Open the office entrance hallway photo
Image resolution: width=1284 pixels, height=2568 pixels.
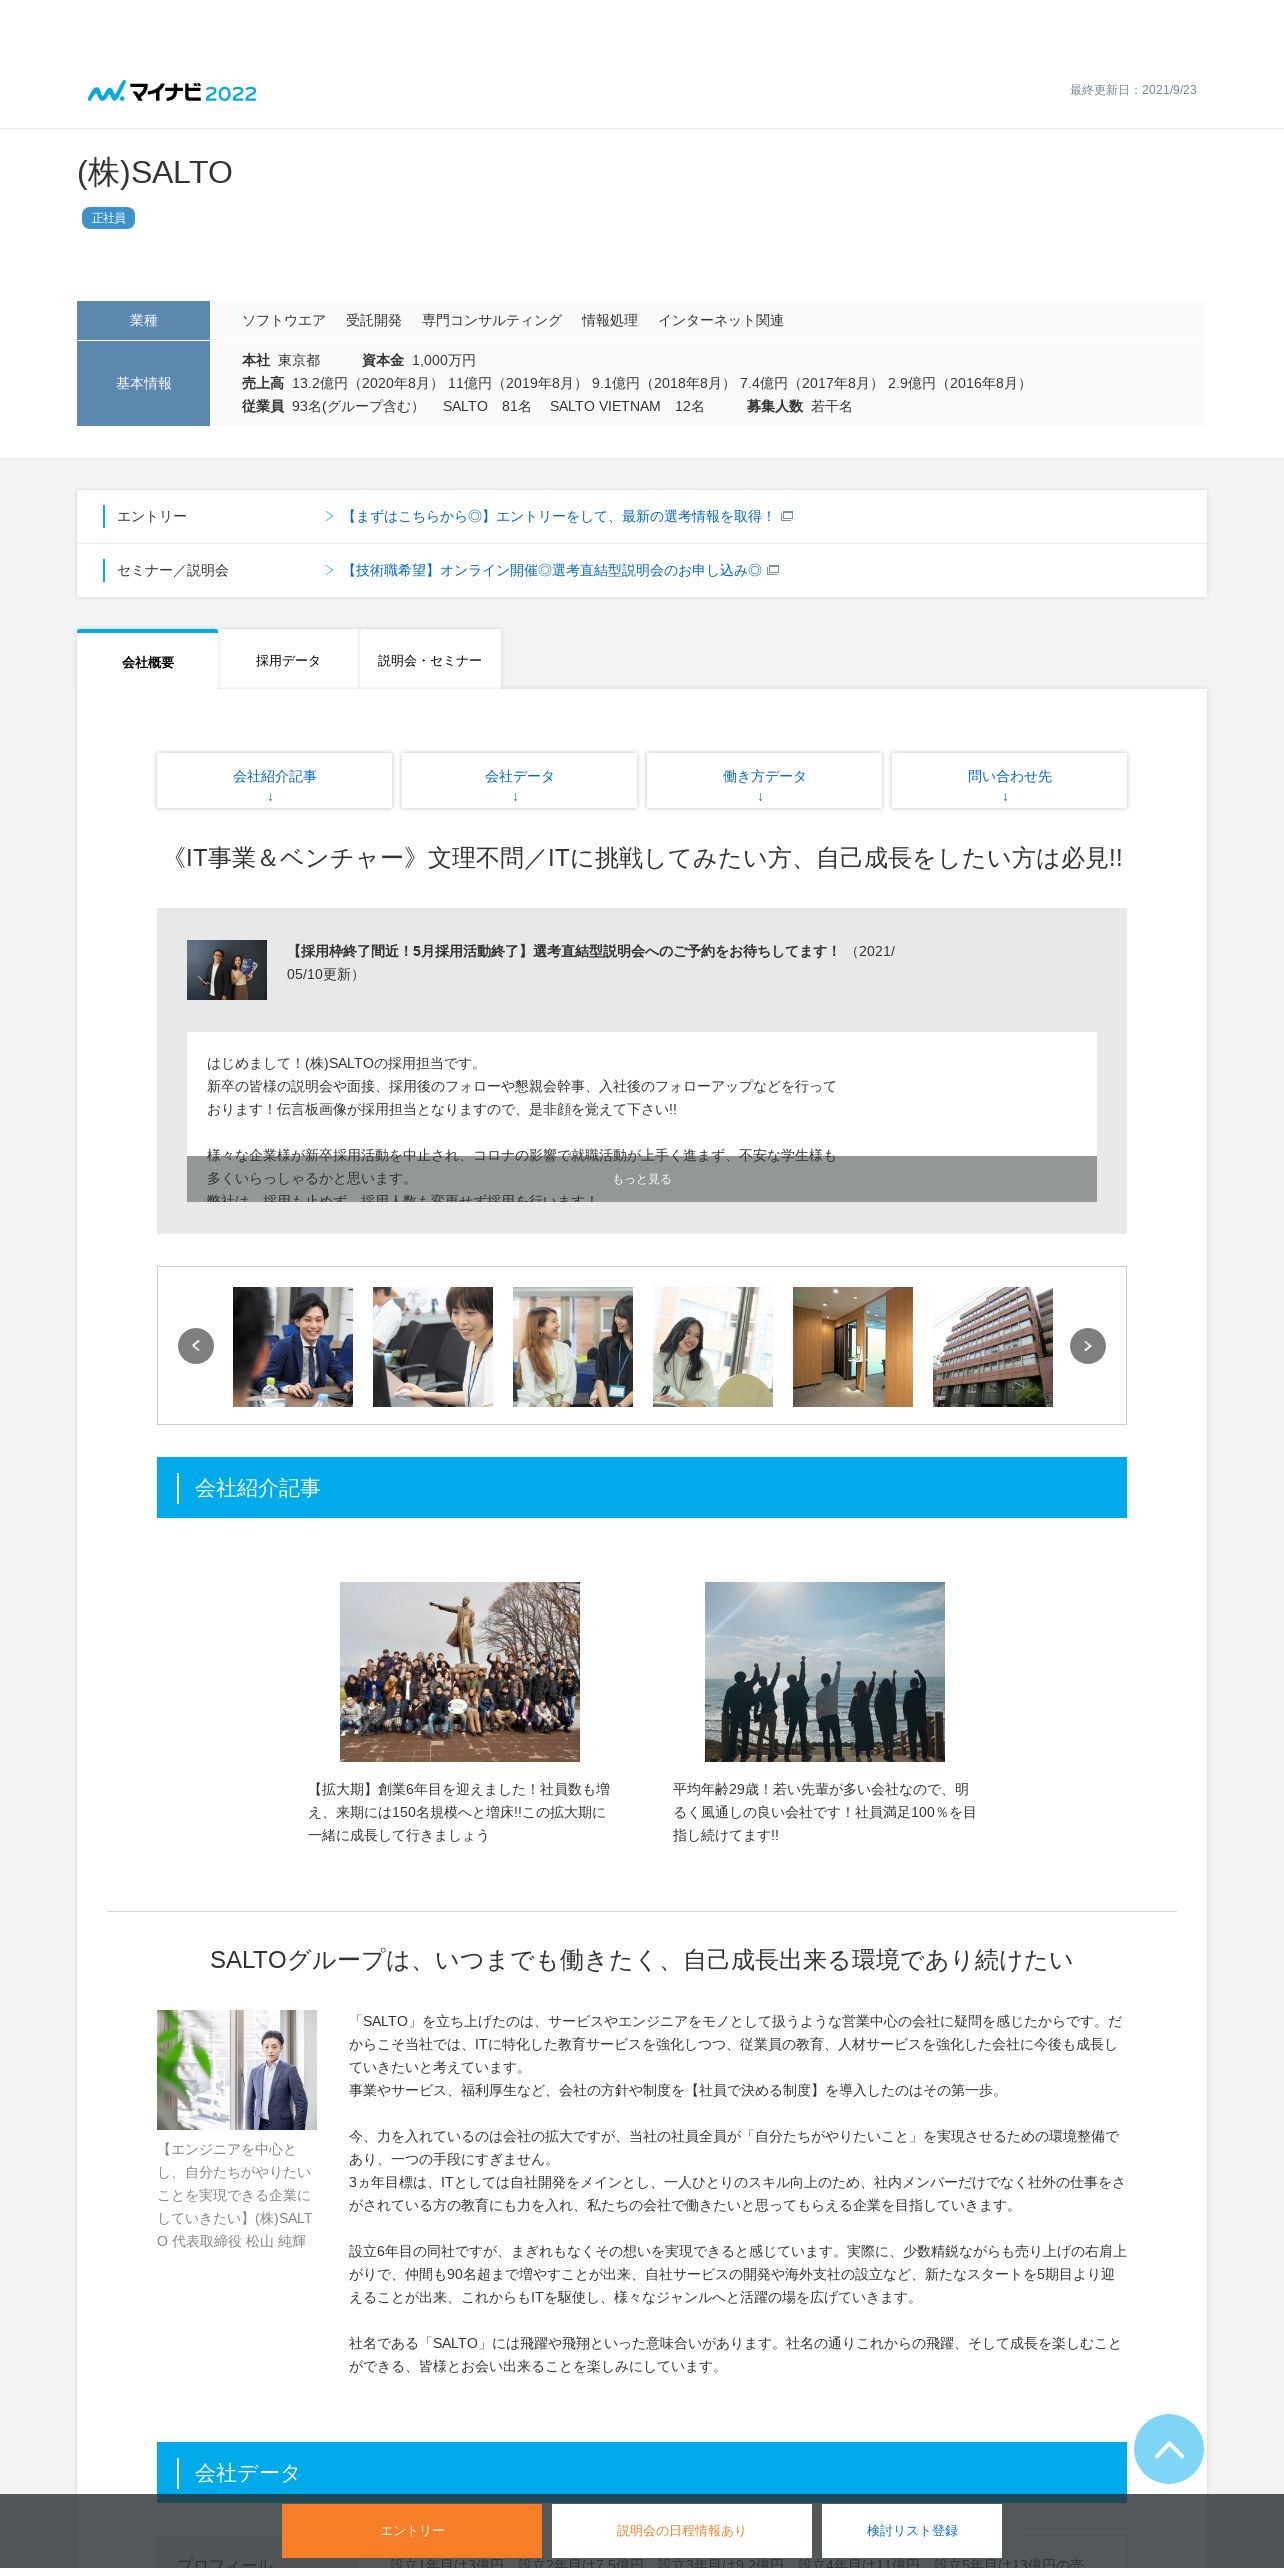(x=853, y=1347)
